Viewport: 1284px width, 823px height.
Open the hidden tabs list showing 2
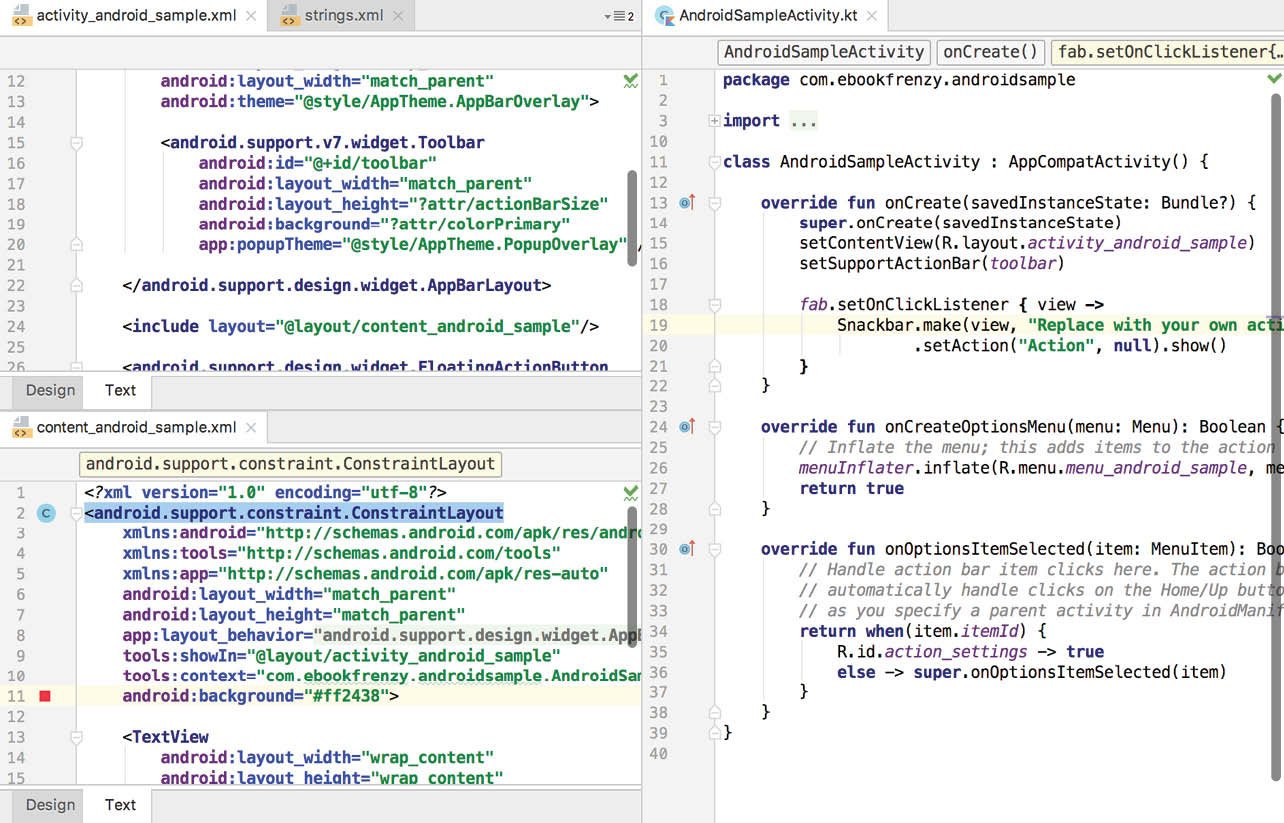pos(620,16)
